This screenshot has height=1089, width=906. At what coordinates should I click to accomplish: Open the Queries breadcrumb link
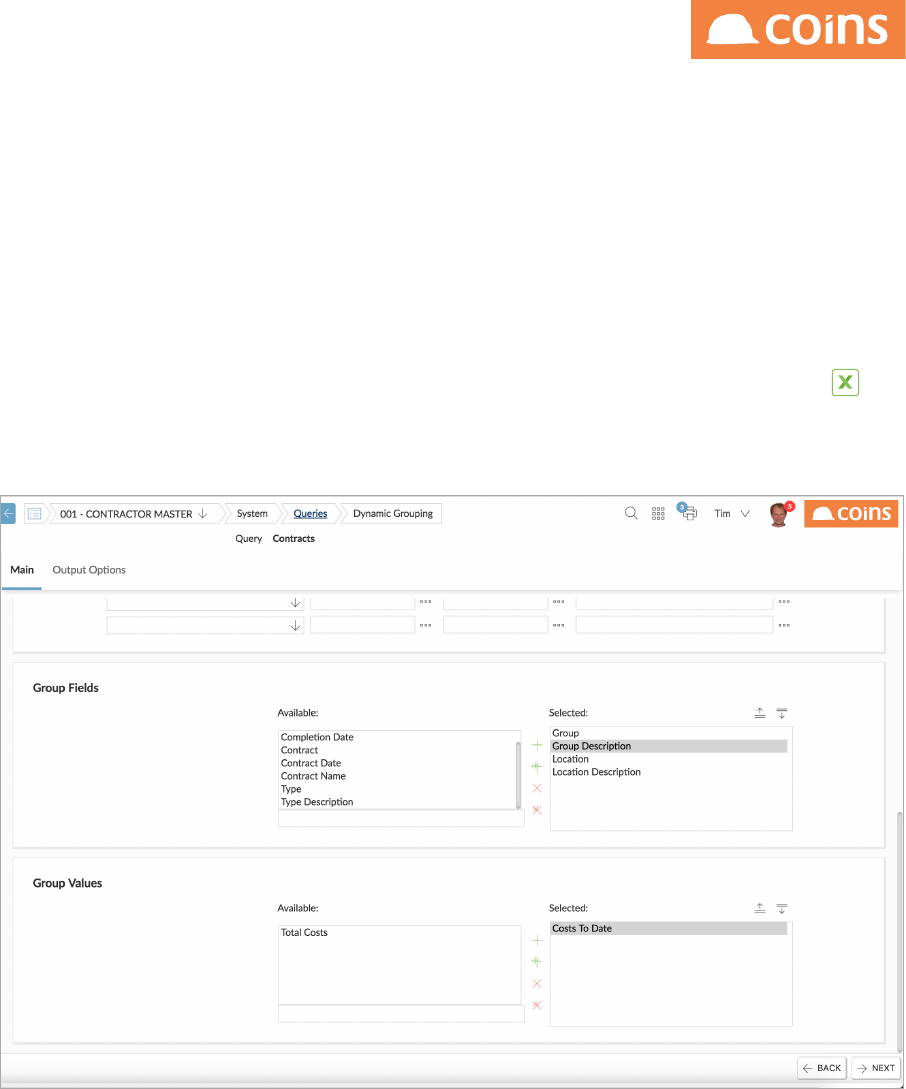(310, 514)
